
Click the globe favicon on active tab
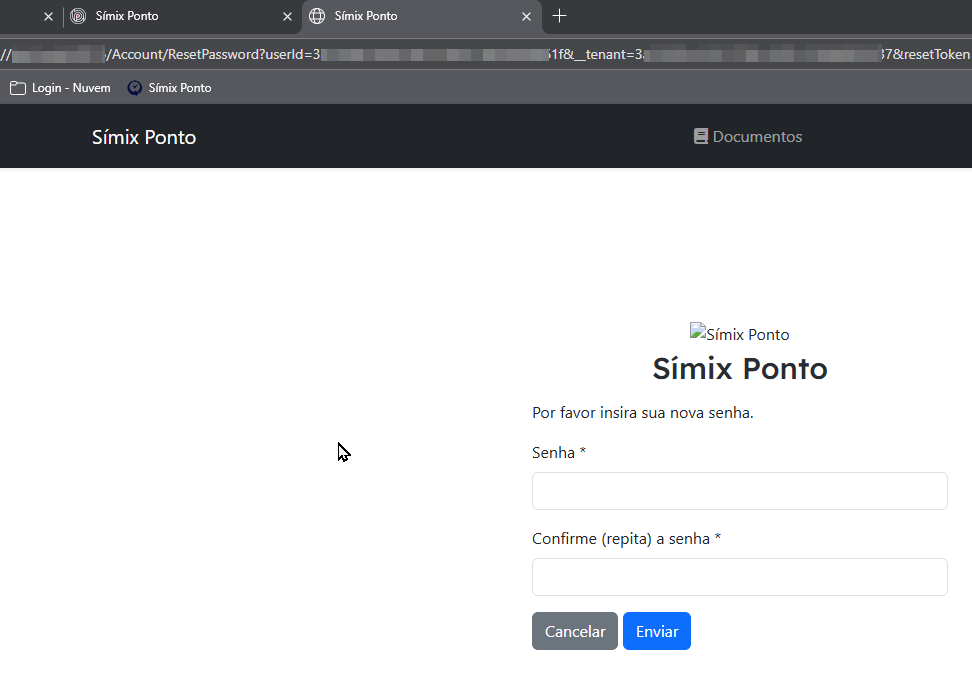tap(317, 16)
